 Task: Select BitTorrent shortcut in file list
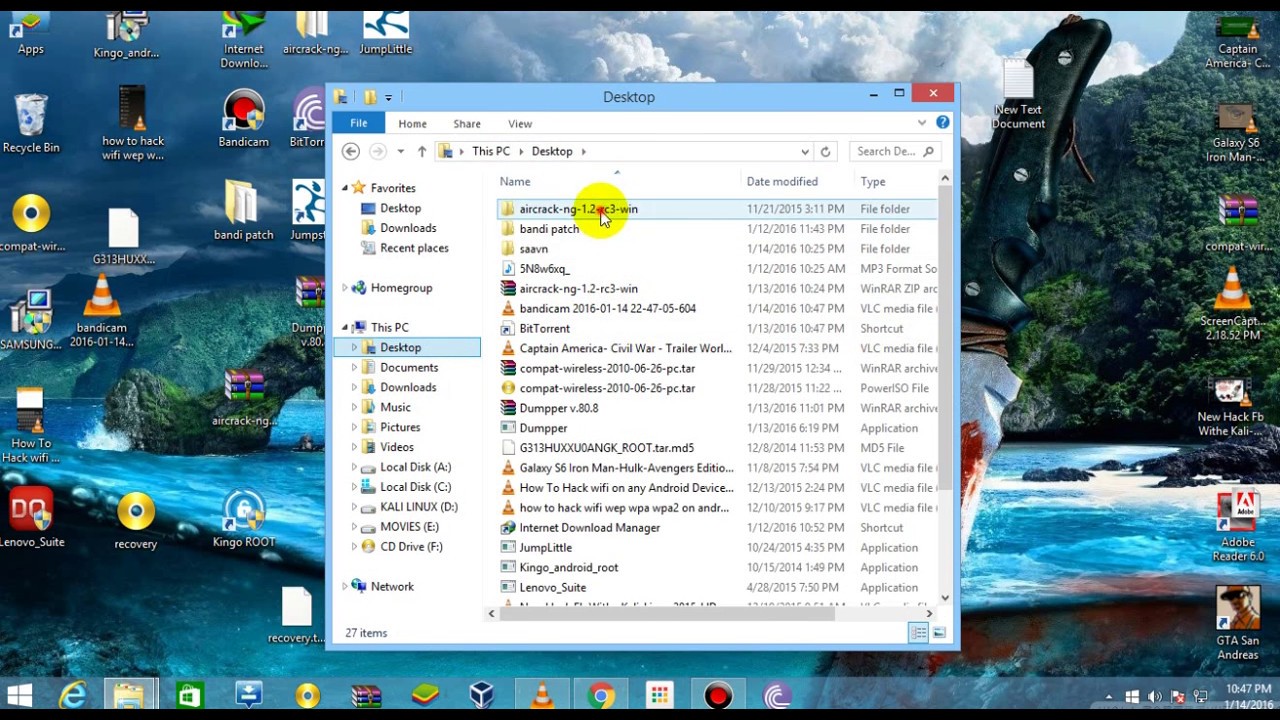coord(717,329)
